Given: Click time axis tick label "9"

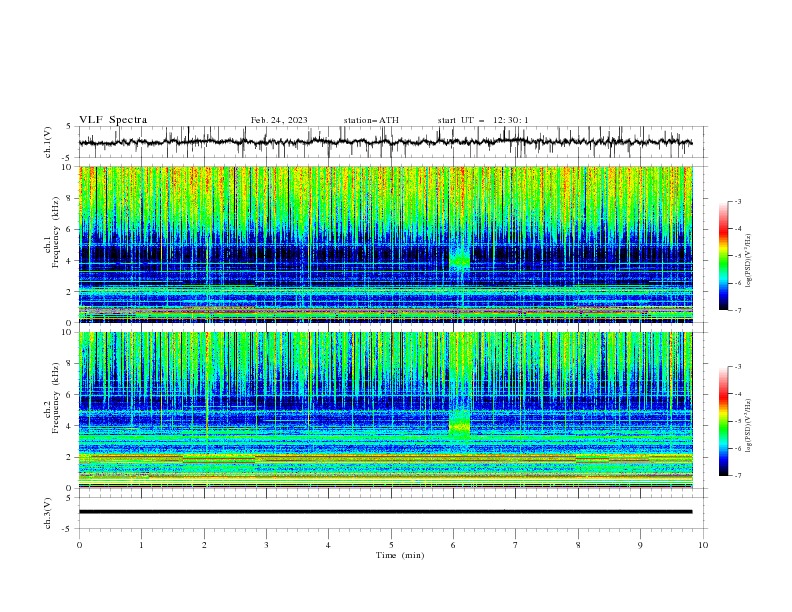Looking at the screenshot, I should (640, 545).
